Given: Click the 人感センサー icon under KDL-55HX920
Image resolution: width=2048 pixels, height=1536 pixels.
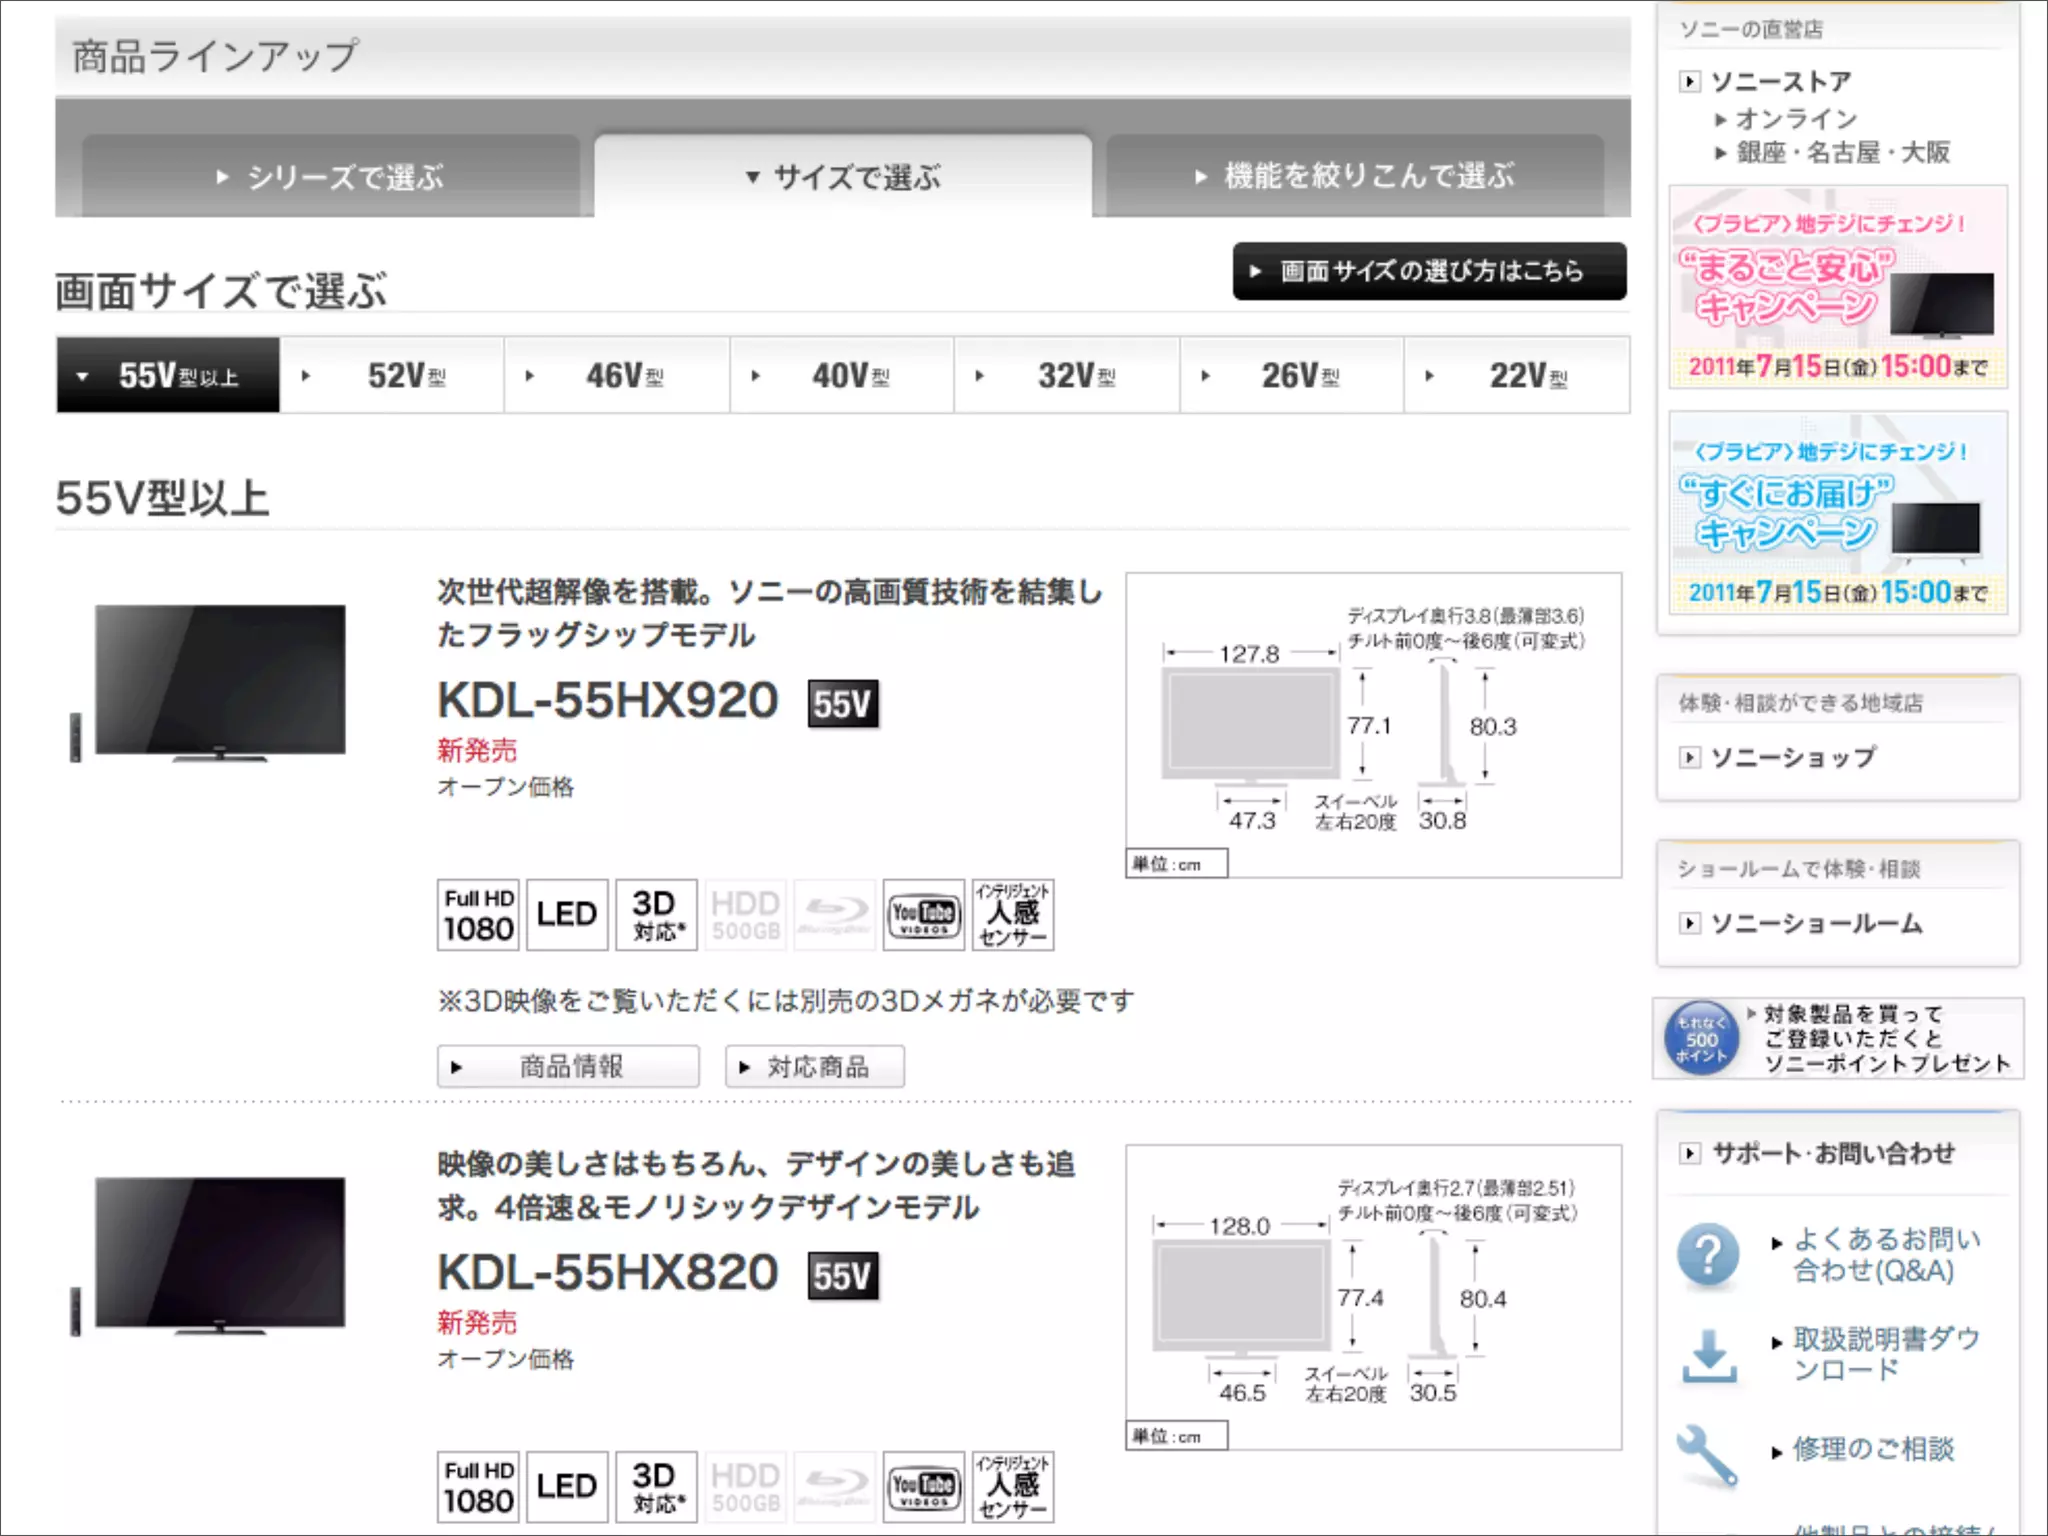Looking at the screenshot, I should pyautogui.click(x=1012, y=914).
